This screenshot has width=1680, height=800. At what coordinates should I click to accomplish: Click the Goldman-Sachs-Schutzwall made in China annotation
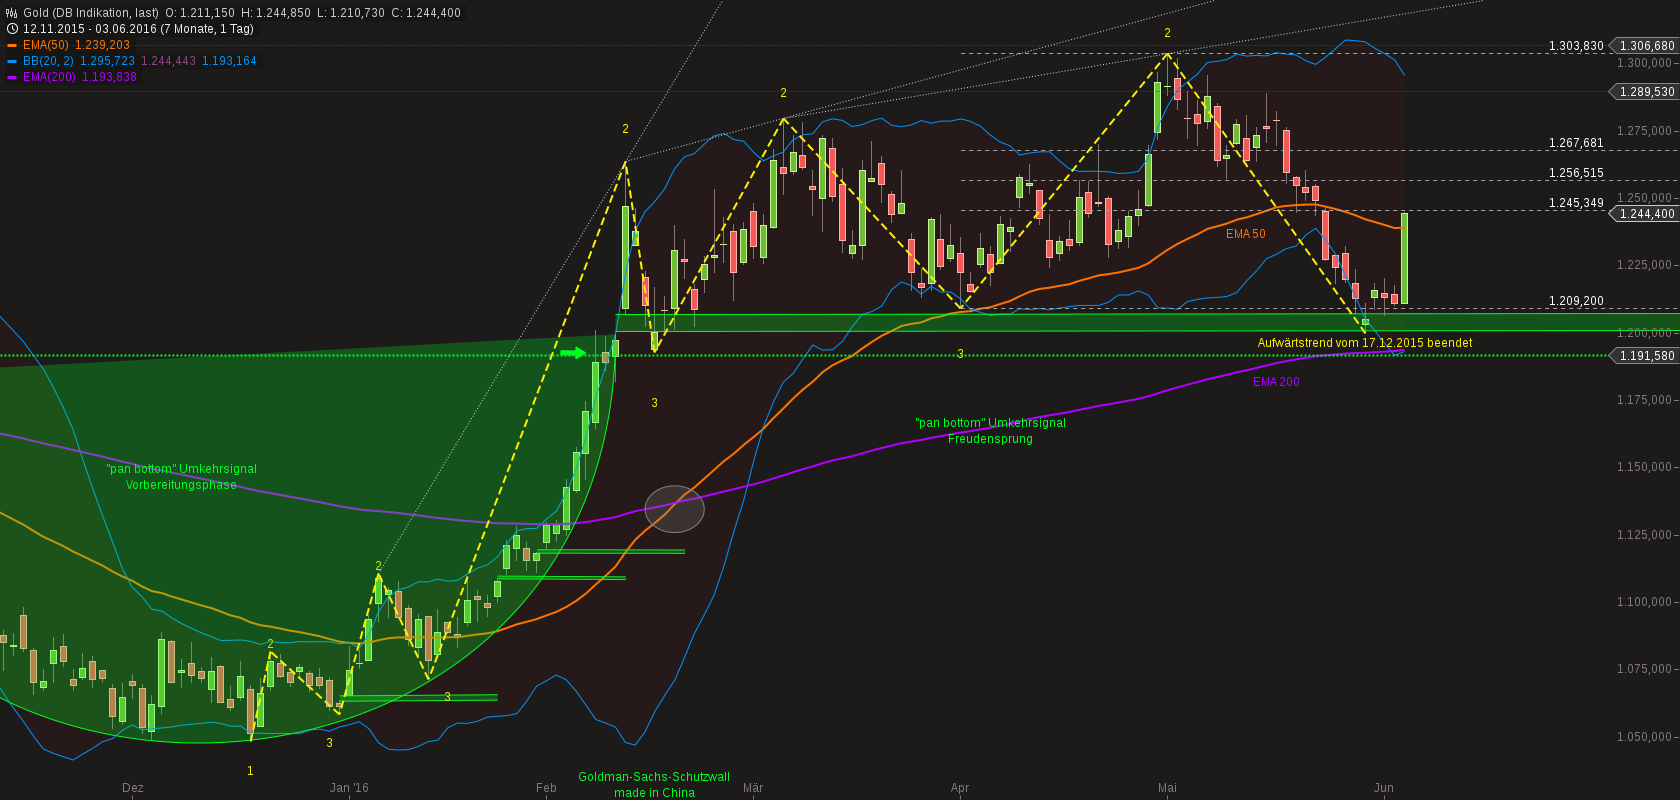pos(654,785)
